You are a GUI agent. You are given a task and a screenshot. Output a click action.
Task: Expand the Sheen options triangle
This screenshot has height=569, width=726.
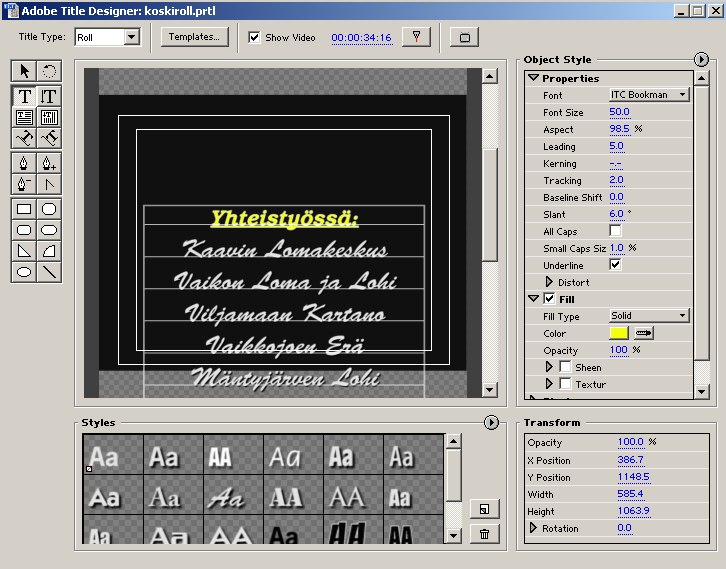click(549, 367)
